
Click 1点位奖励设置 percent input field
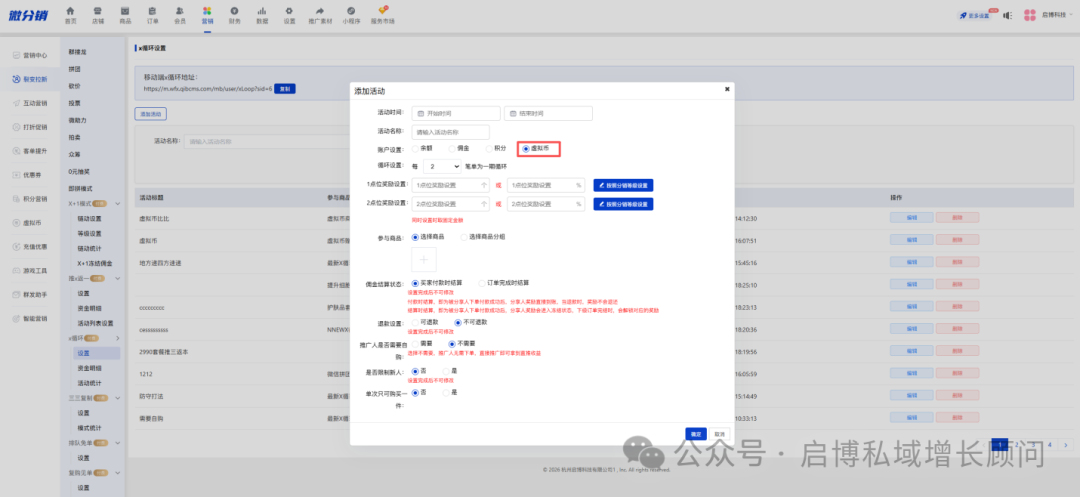pos(546,185)
